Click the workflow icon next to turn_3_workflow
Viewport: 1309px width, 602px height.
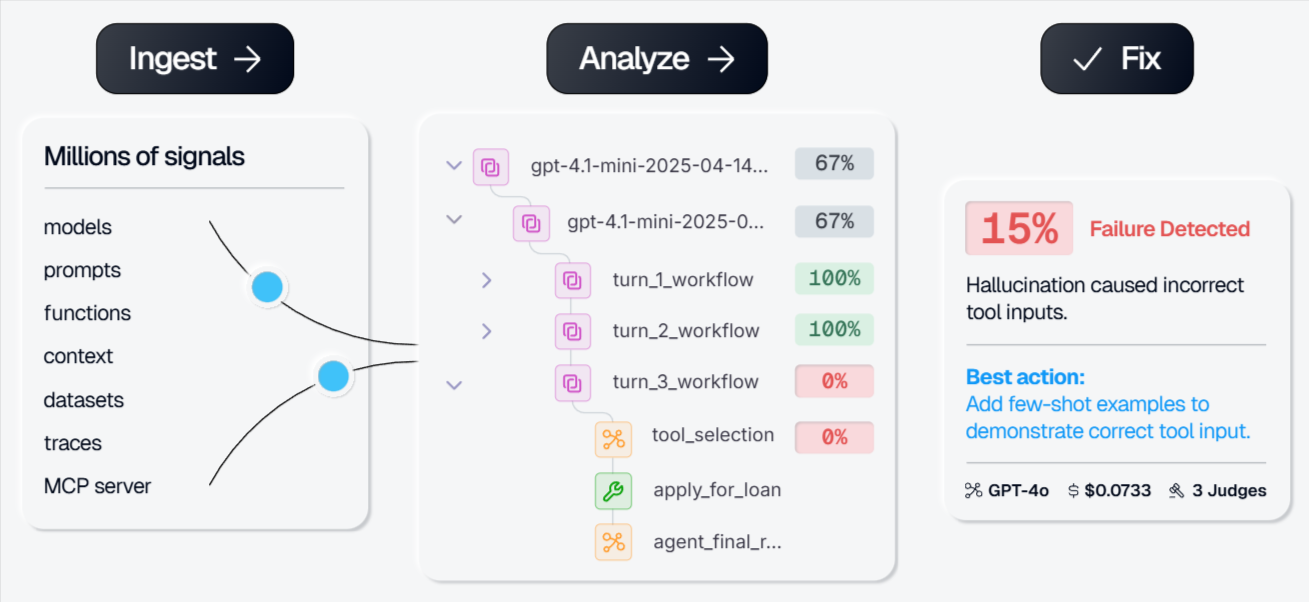pos(572,381)
